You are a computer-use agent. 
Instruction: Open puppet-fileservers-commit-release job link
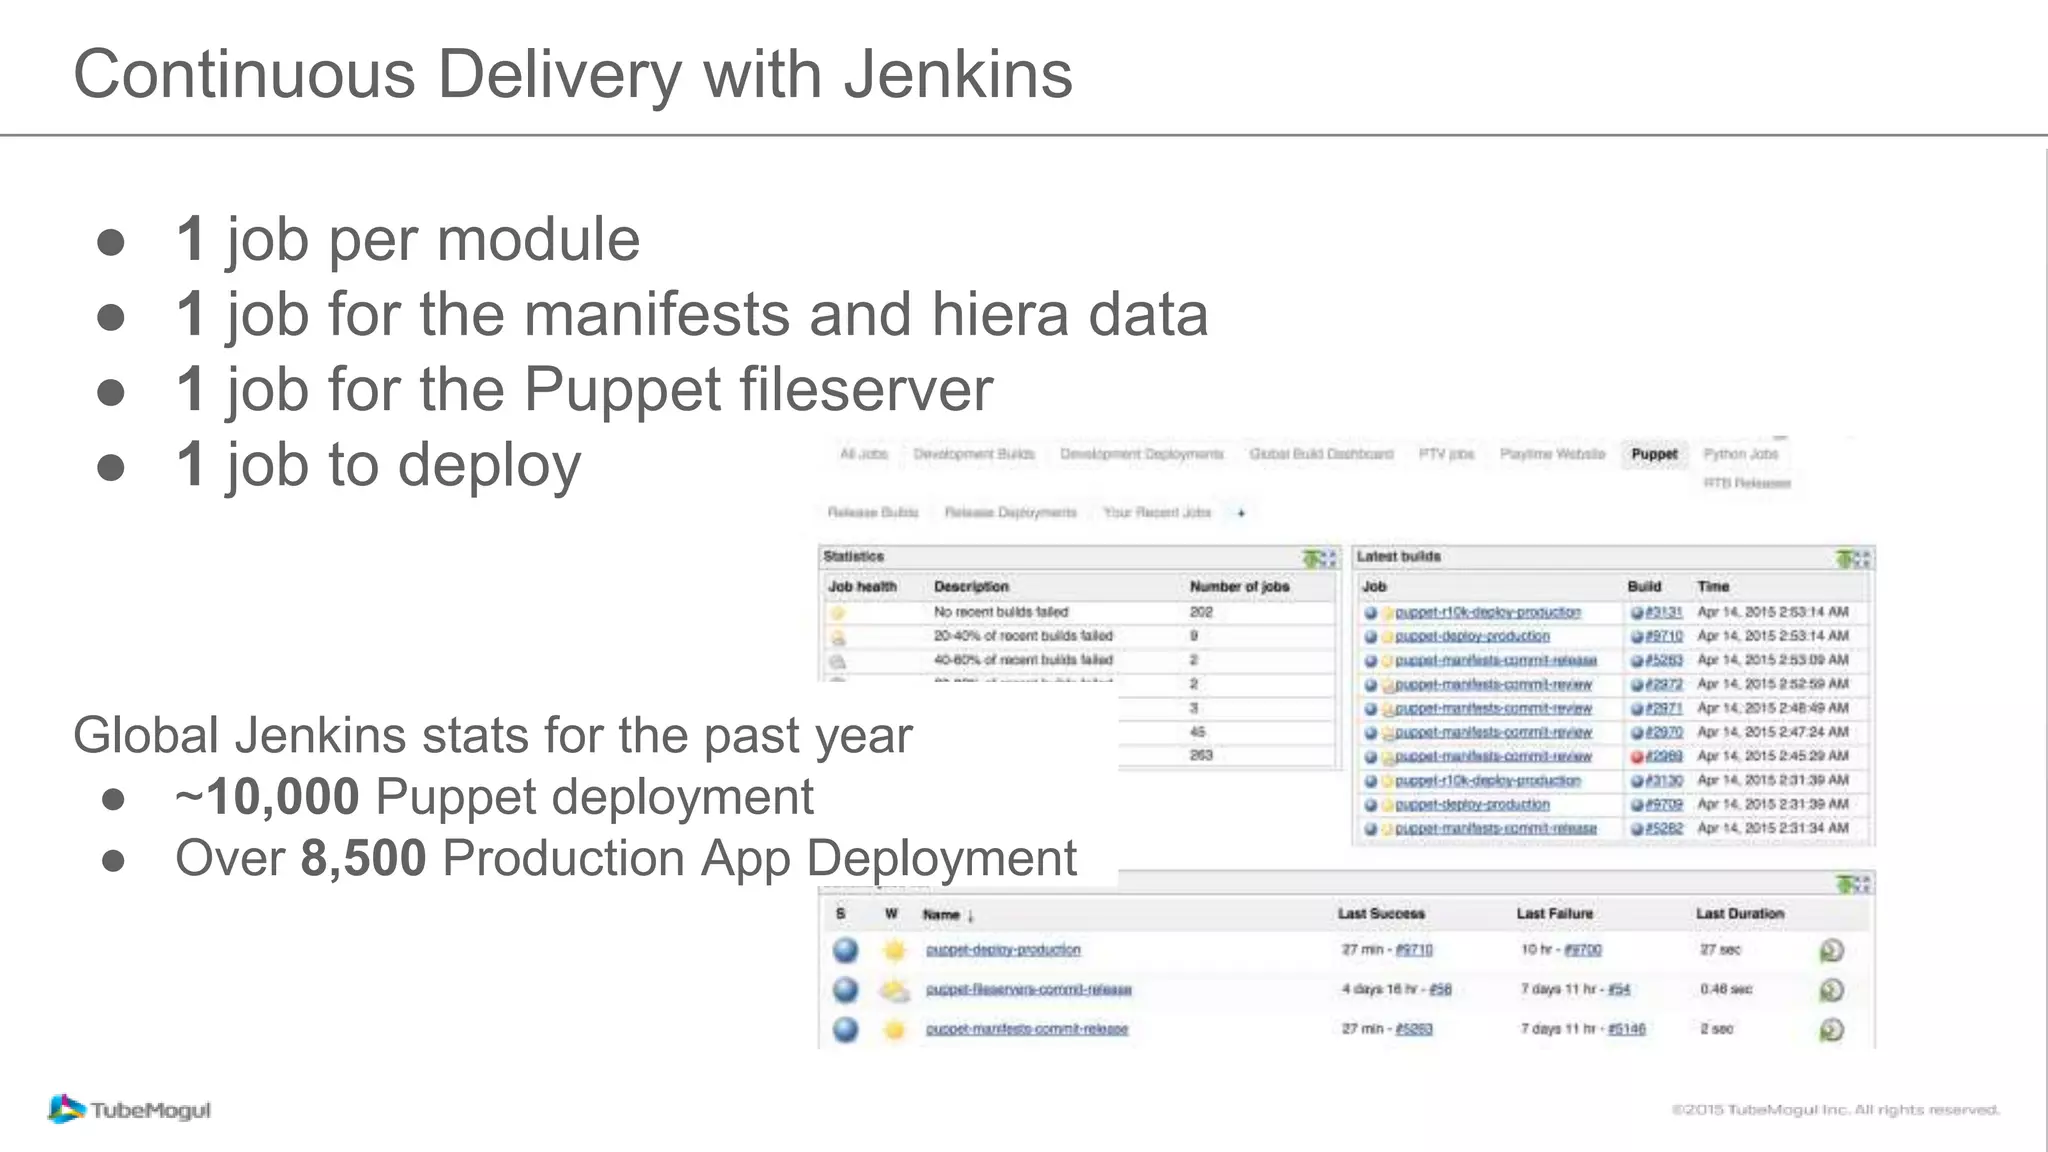tap(1029, 990)
